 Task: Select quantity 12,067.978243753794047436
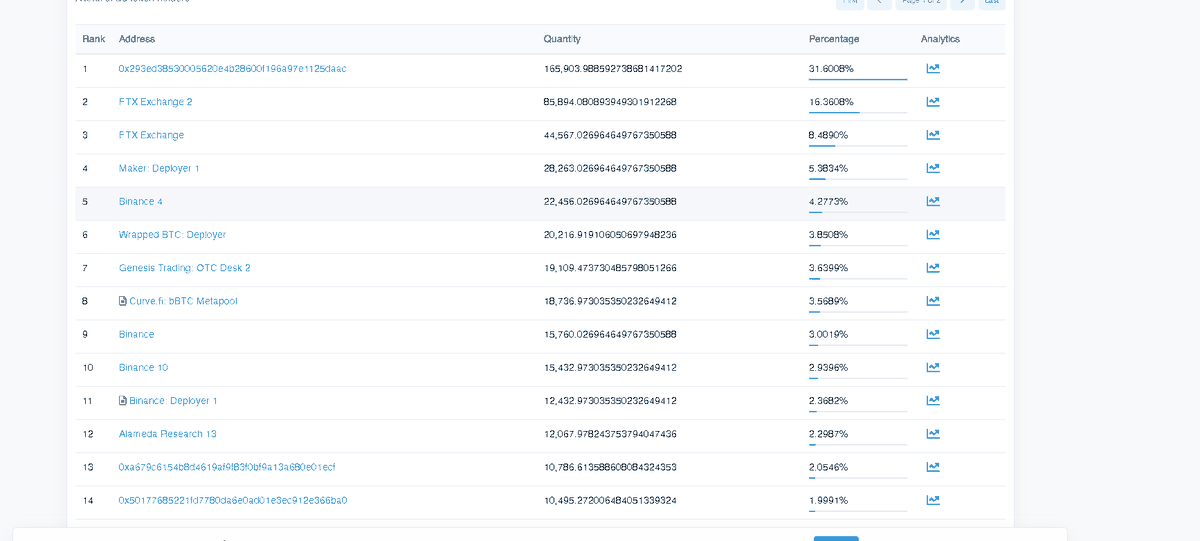pos(610,434)
